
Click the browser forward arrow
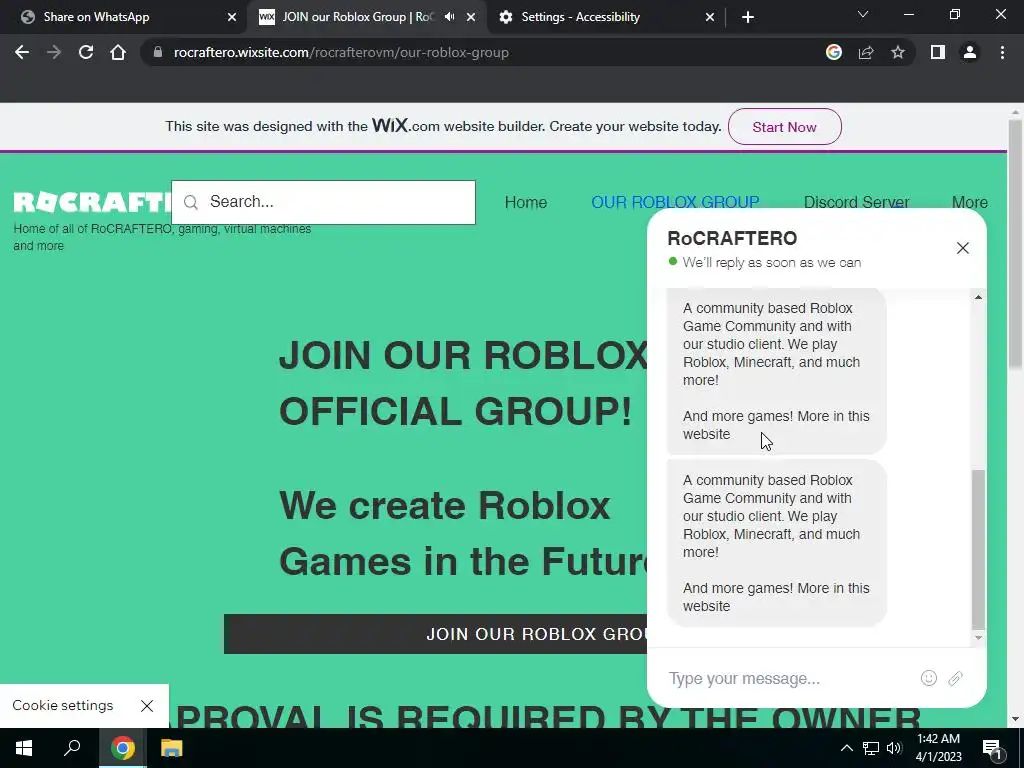coord(54,52)
